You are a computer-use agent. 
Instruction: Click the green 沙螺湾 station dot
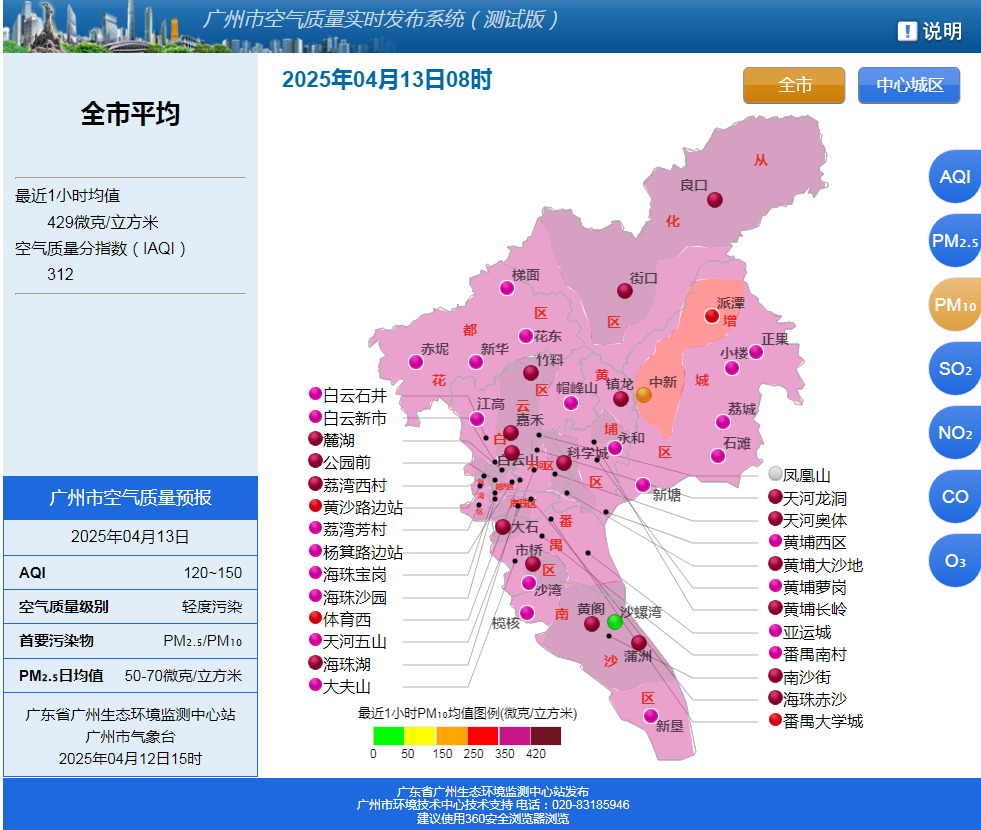(x=615, y=622)
